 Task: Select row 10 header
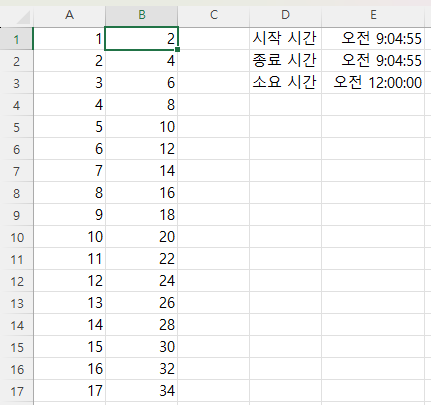coord(16,237)
